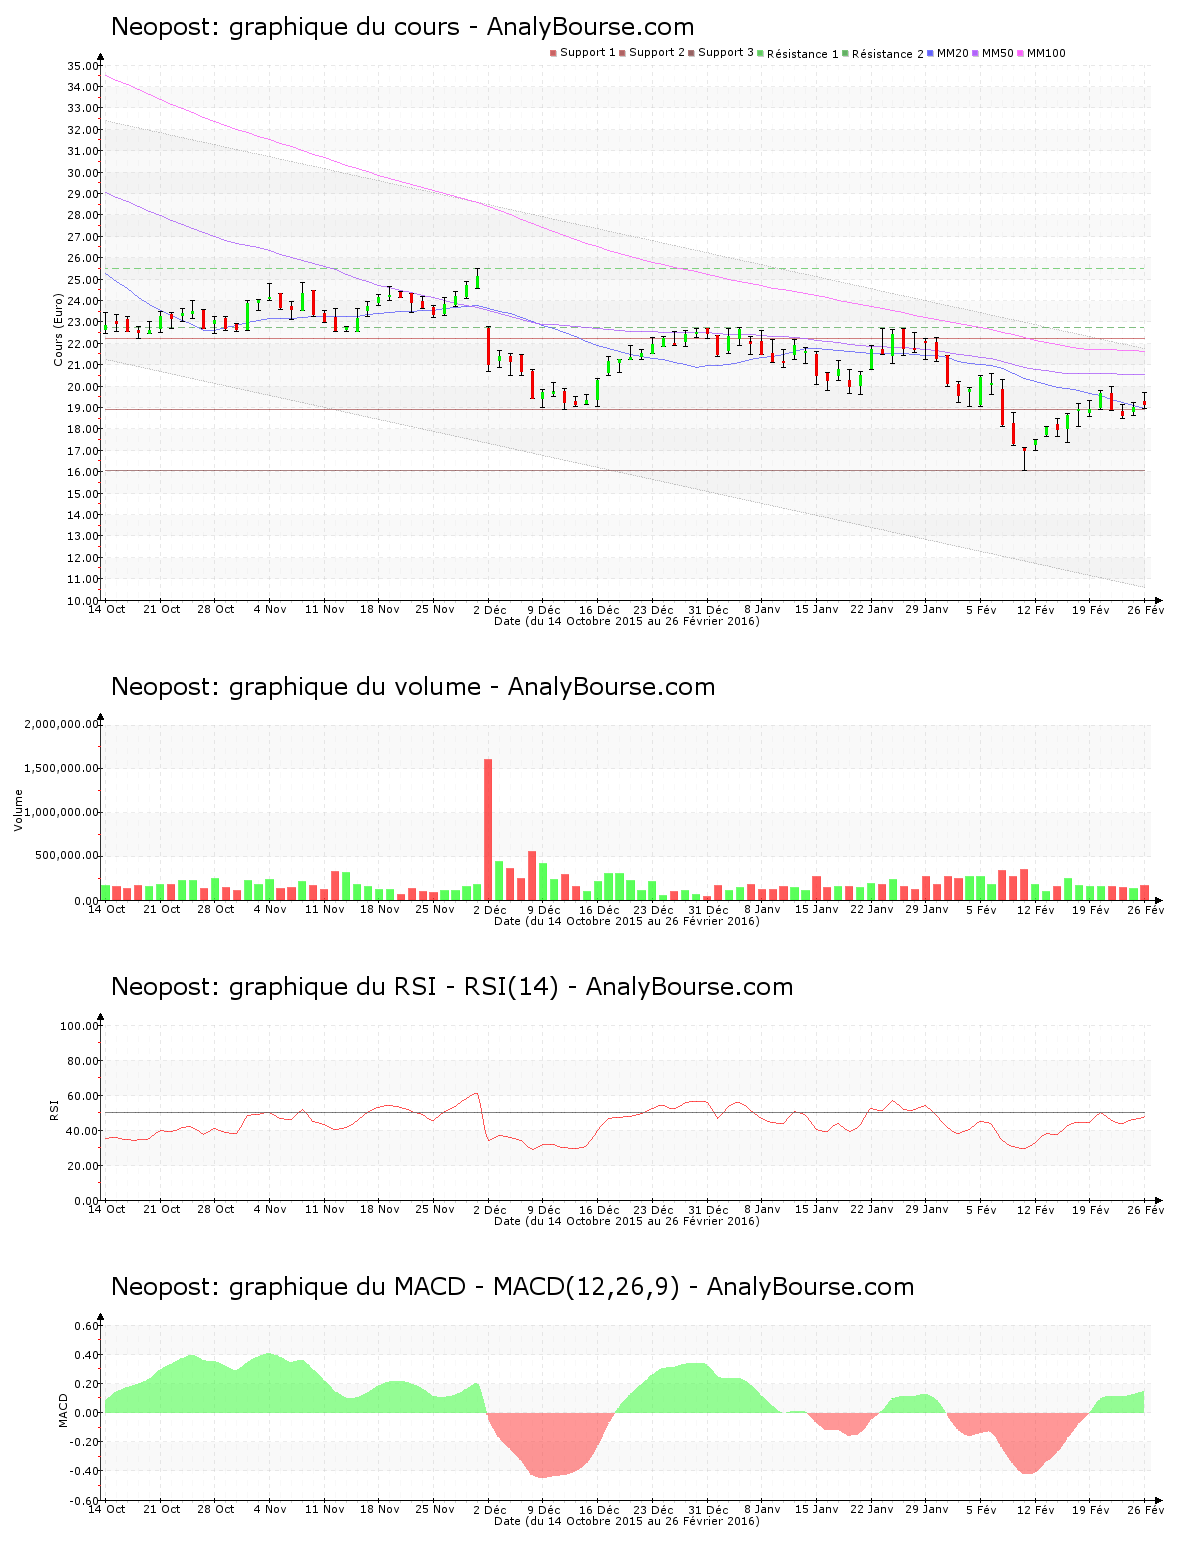This screenshot has height=1550, width=1200.
Task: Click the Support 1 legend color square
Action: coord(553,53)
